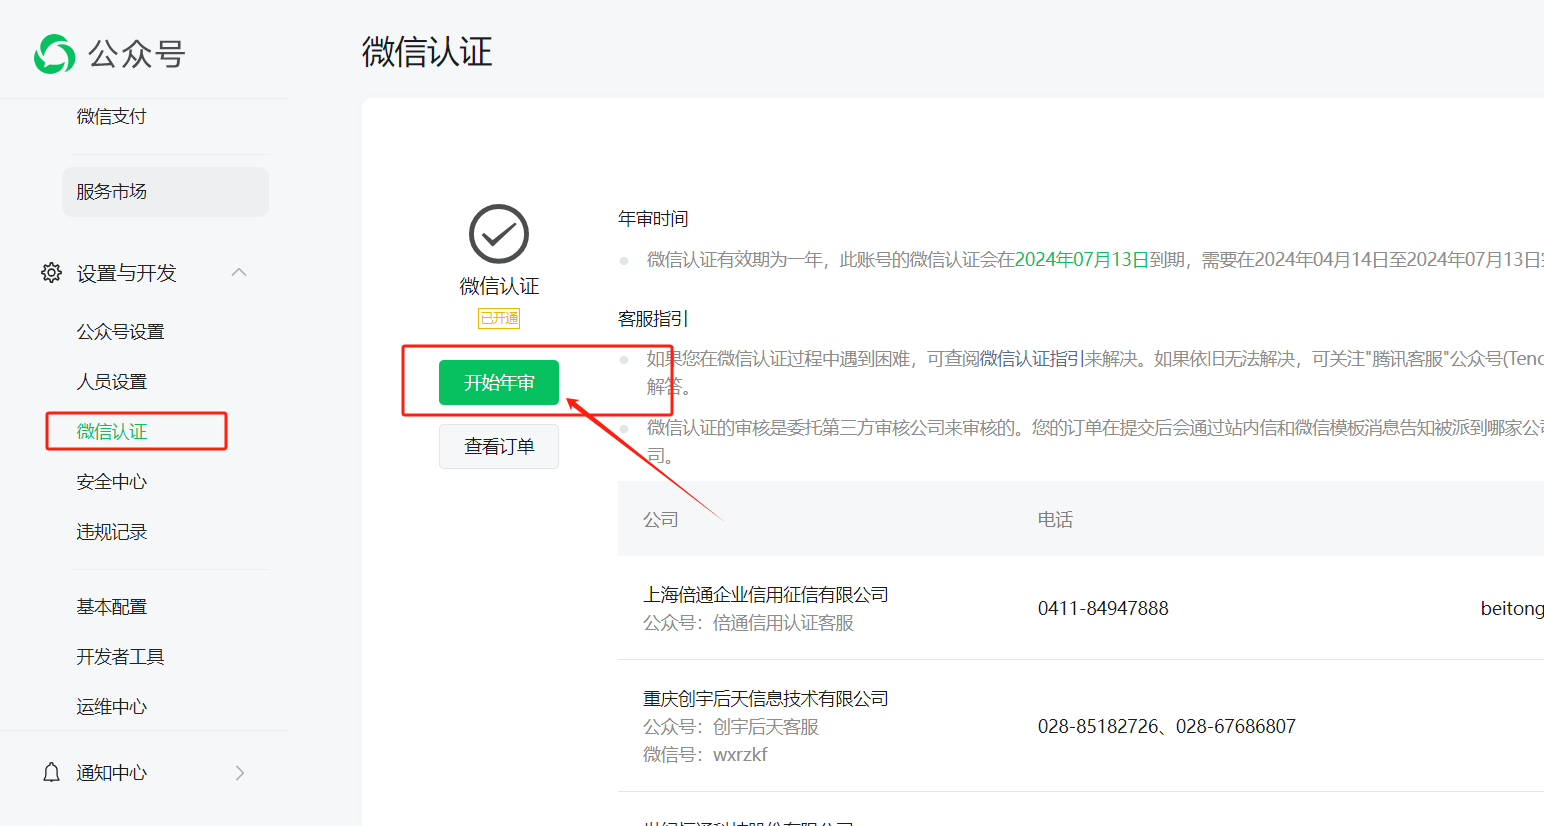Click the bell icon beside 通知中心
The width and height of the screenshot is (1544, 826).
point(51,773)
